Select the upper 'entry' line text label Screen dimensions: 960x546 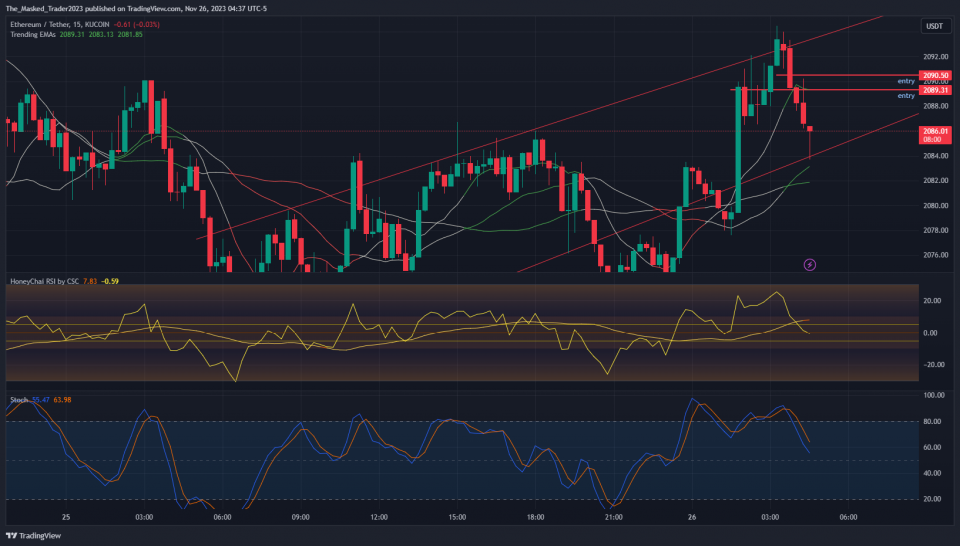pyautogui.click(x=906, y=80)
